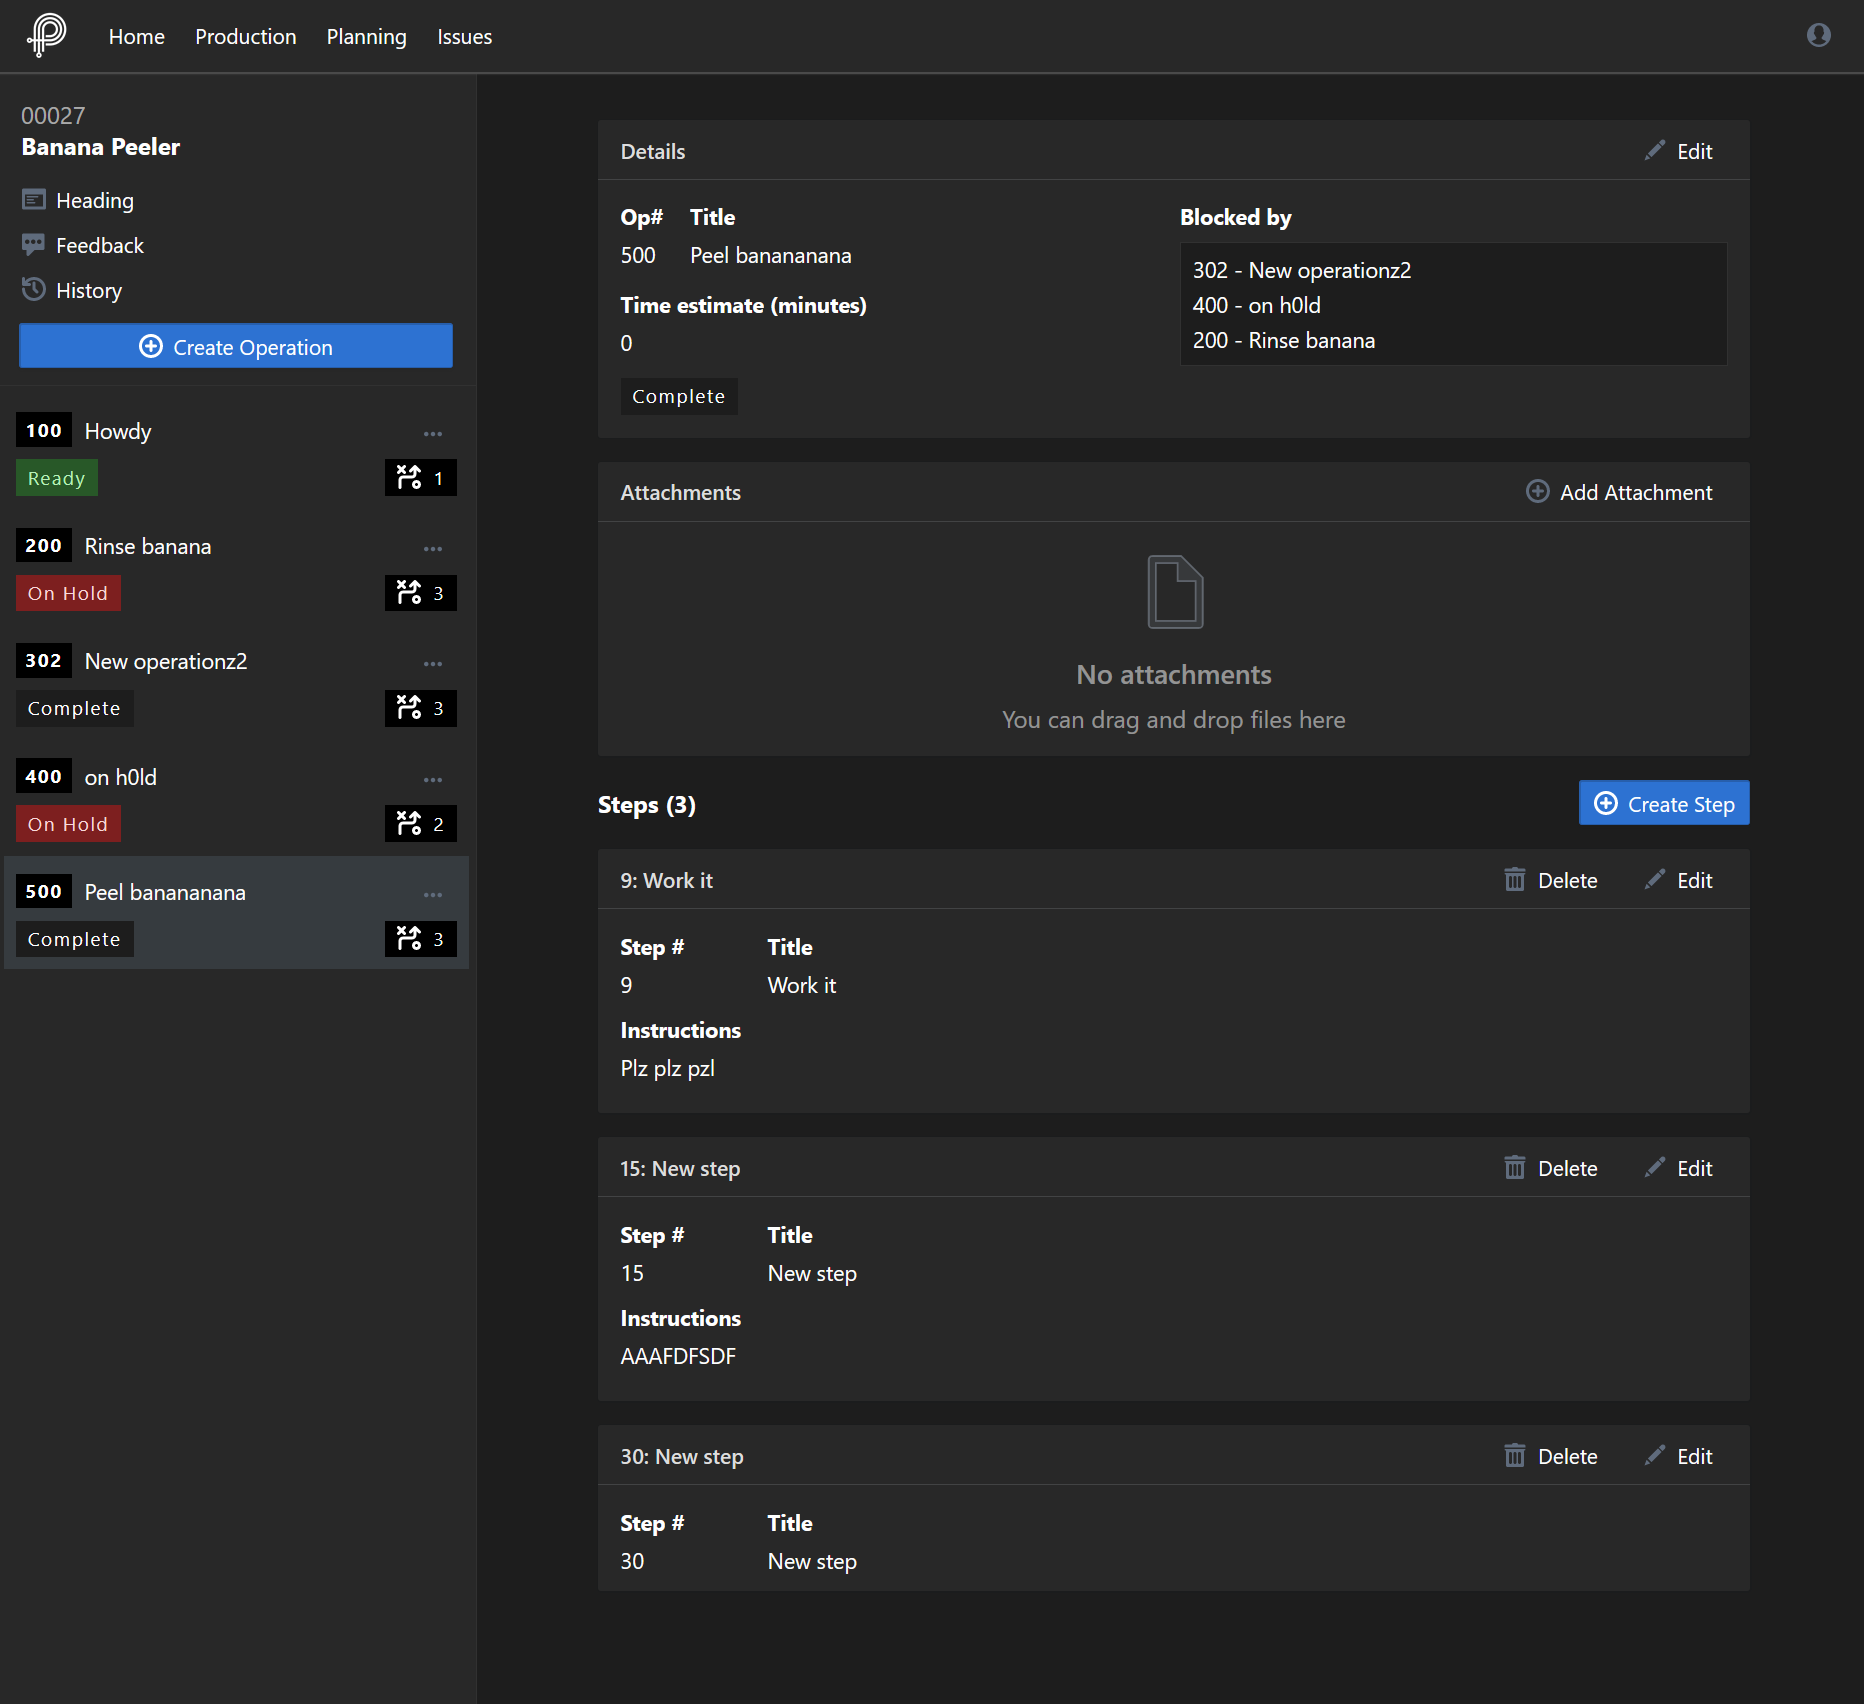Open Heading in the sidebar
Viewport: 1864px width, 1704px height.
(94, 201)
